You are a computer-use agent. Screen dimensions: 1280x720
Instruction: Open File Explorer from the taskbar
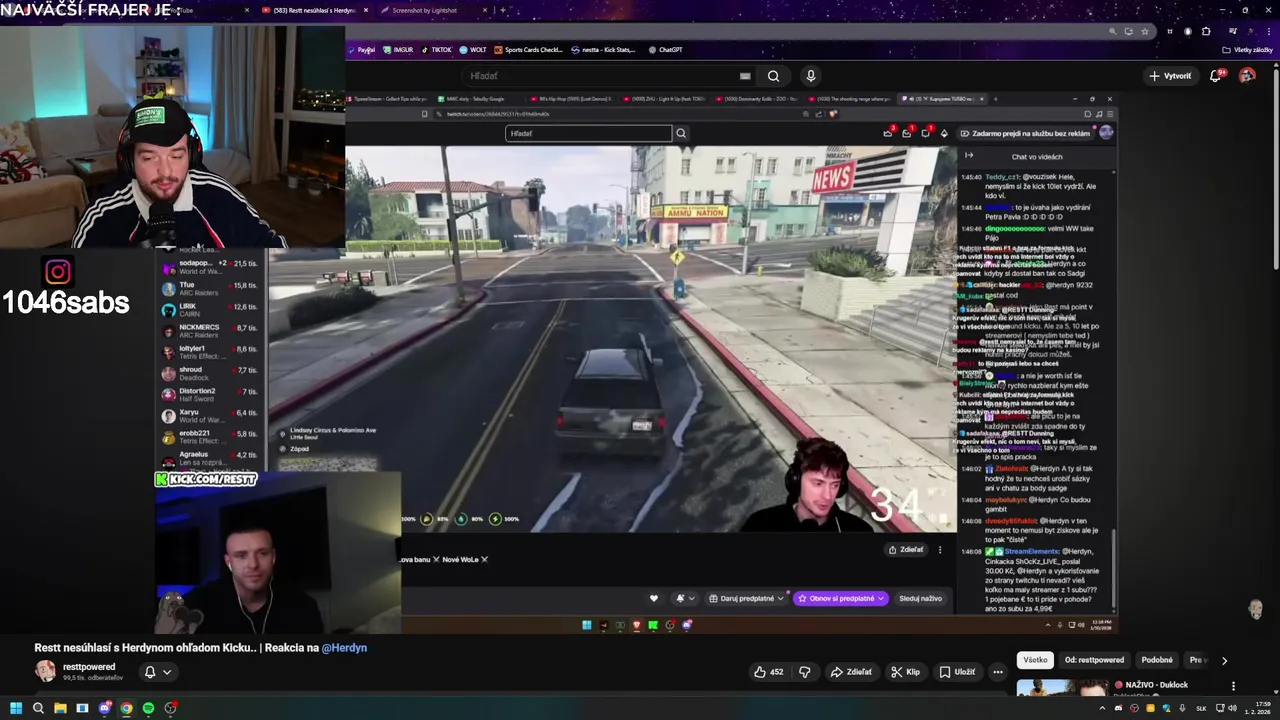pos(60,708)
